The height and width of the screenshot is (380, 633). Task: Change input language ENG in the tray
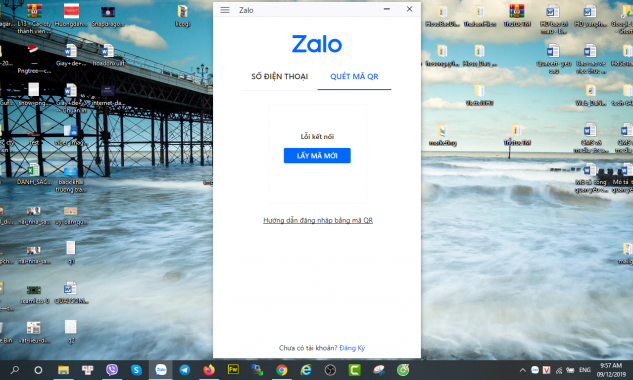(585, 370)
